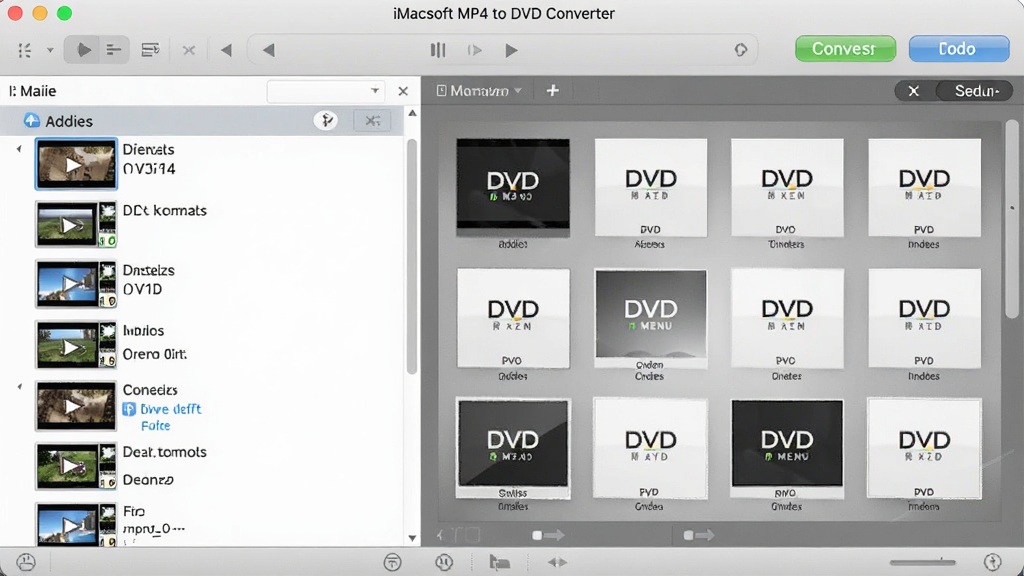Screen dimensions: 1024x576
Task: Close the Maiie panel with its X
Action: [x=403, y=91]
